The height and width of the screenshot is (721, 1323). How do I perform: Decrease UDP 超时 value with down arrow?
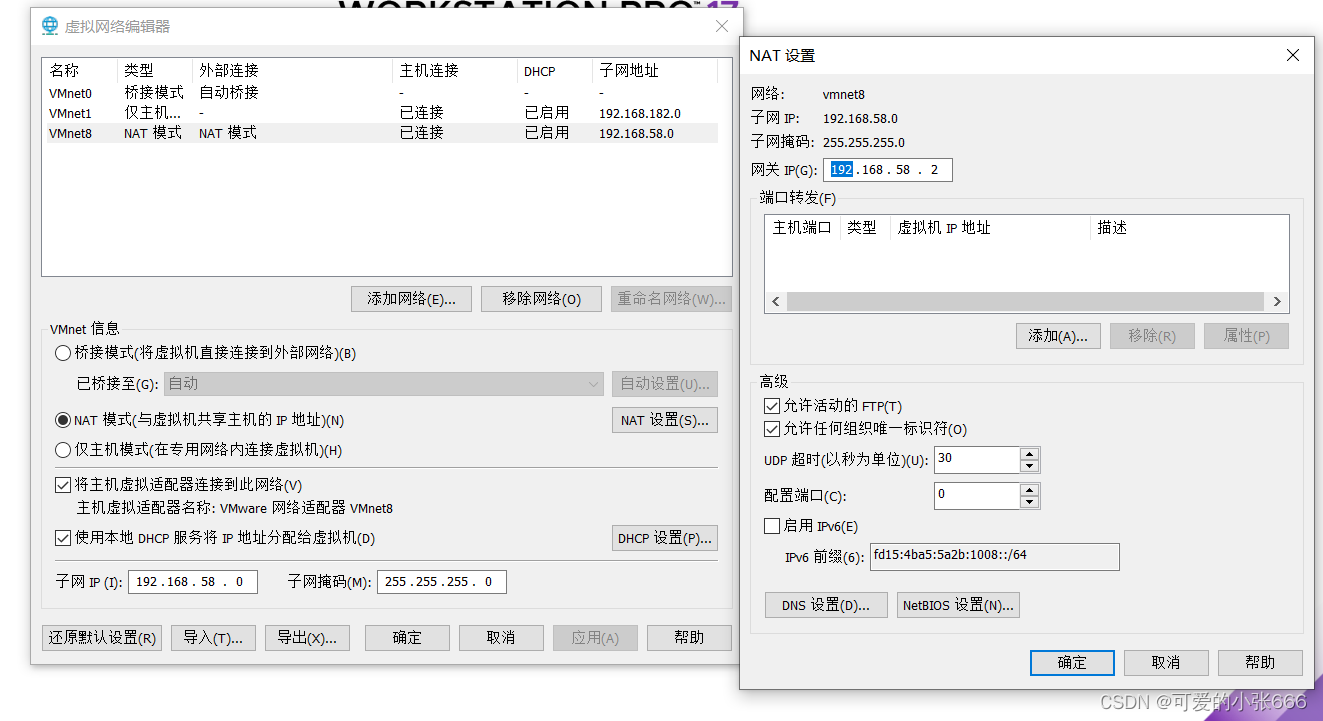click(x=1030, y=466)
